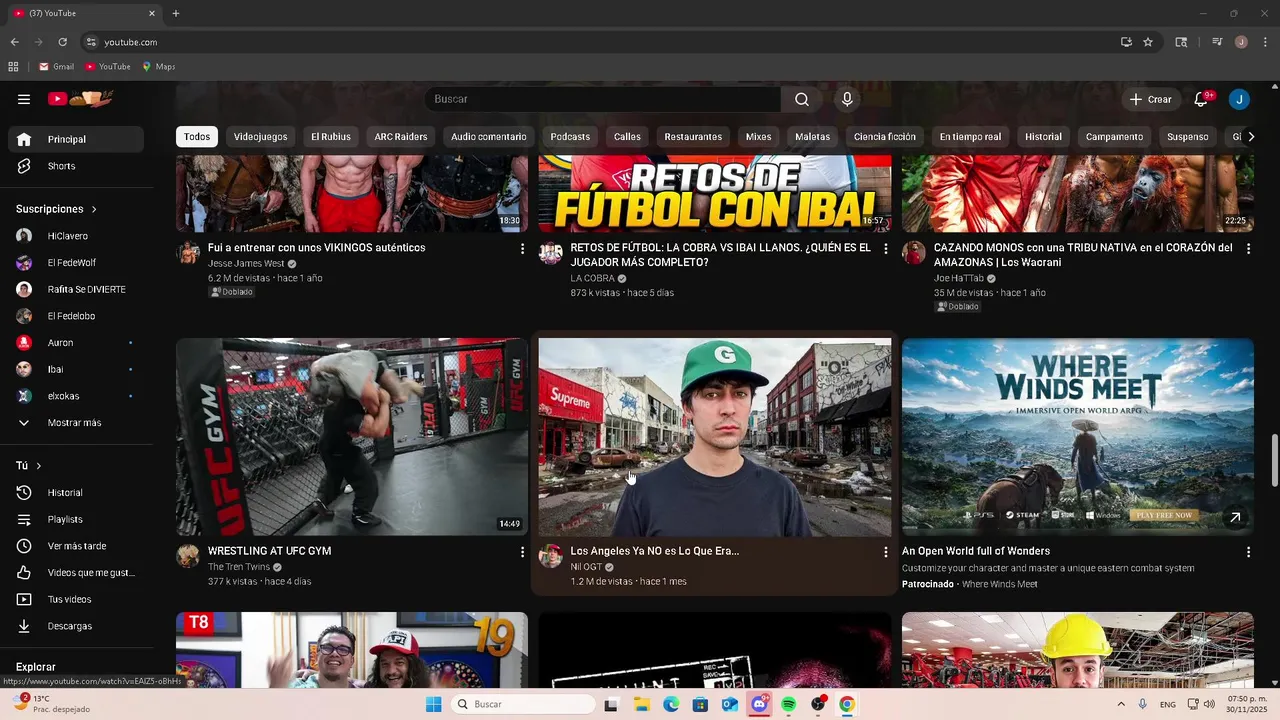Click UFC Gym wrestling video thumbnail

(x=352, y=437)
